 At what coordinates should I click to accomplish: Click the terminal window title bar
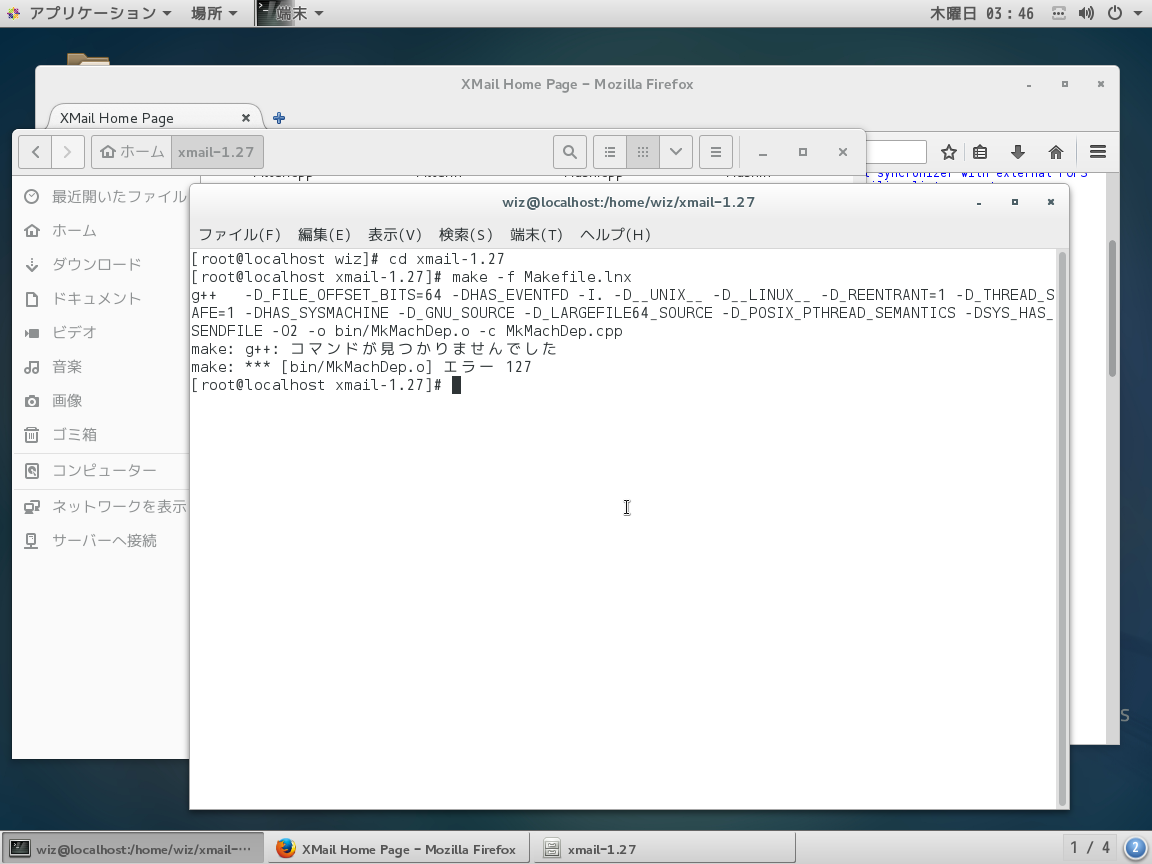click(x=629, y=202)
